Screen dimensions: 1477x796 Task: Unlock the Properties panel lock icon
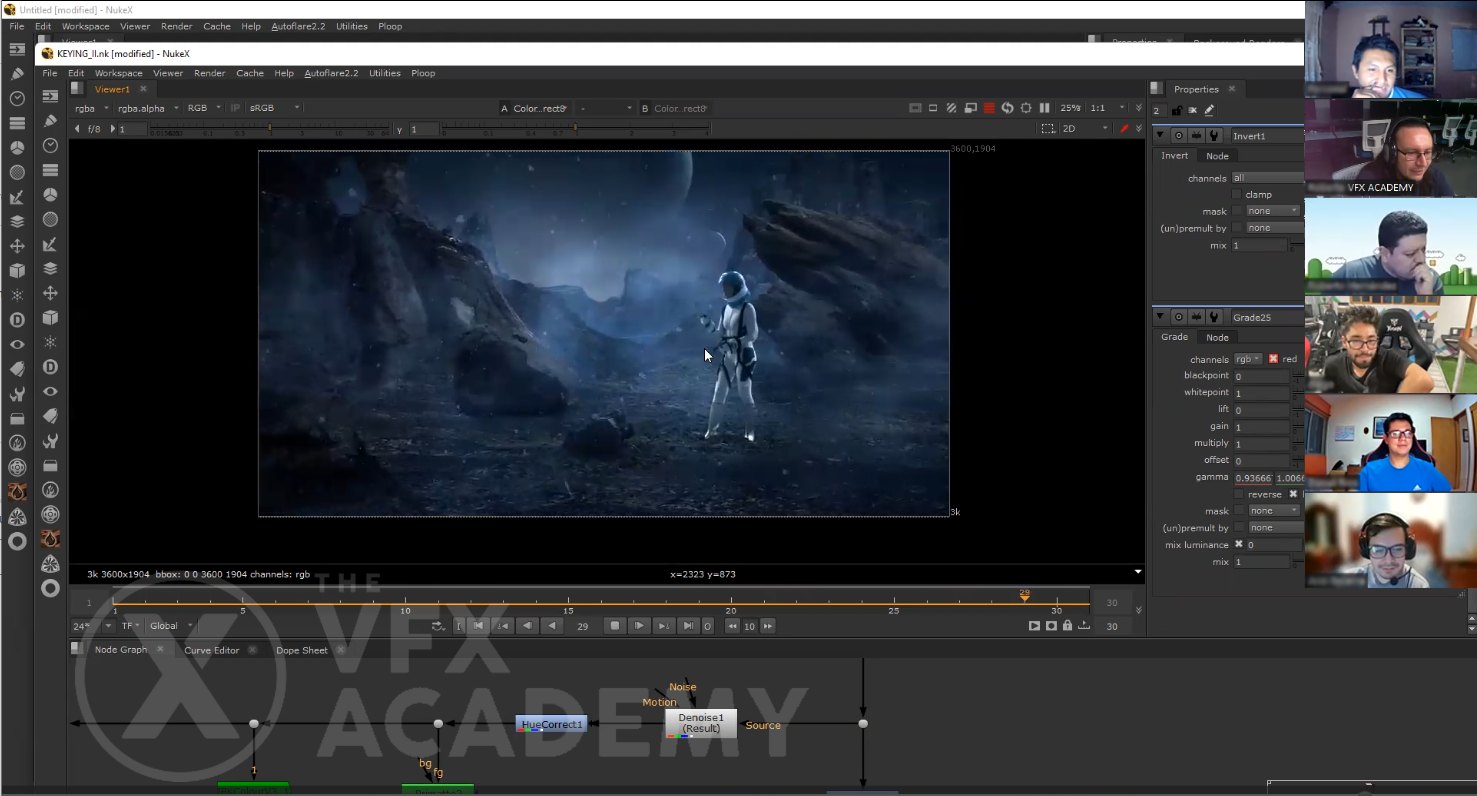click(1176, 110)
